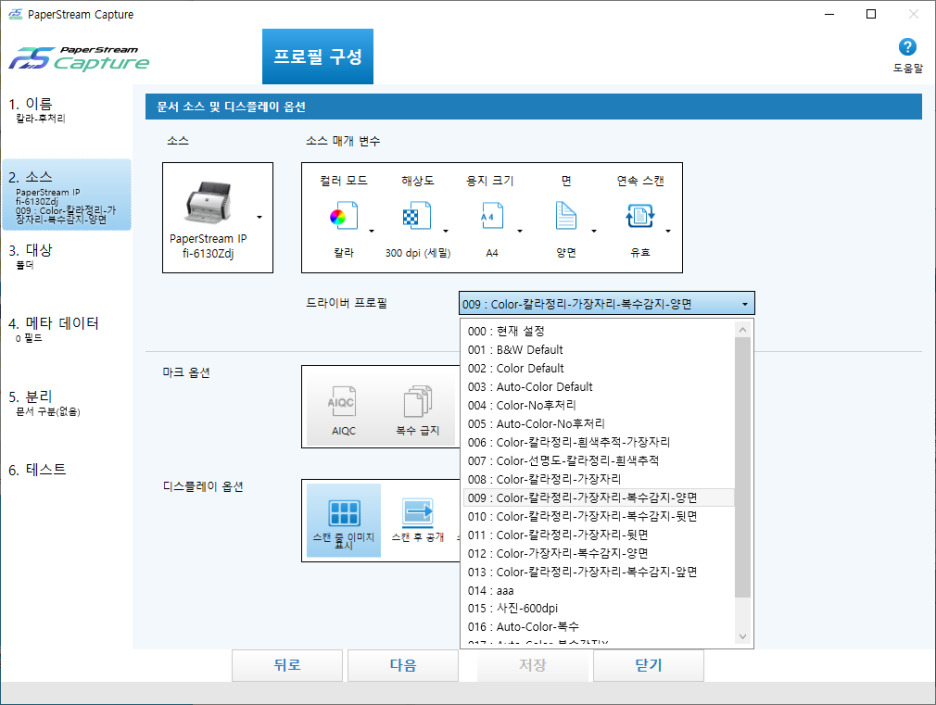
Task: Go to step 2. 소스
Action: [67, 195]
